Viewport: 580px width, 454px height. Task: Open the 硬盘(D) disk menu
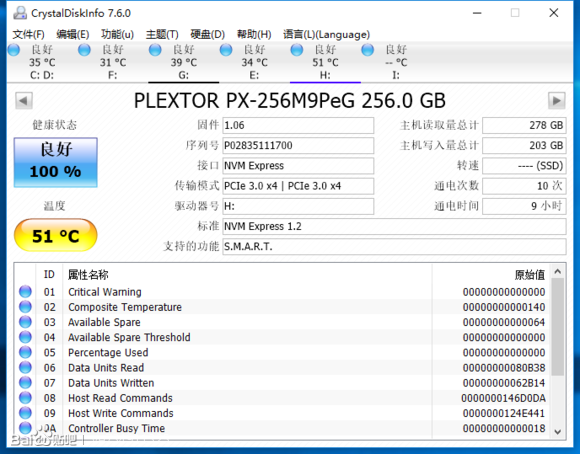tap(208, 34)
